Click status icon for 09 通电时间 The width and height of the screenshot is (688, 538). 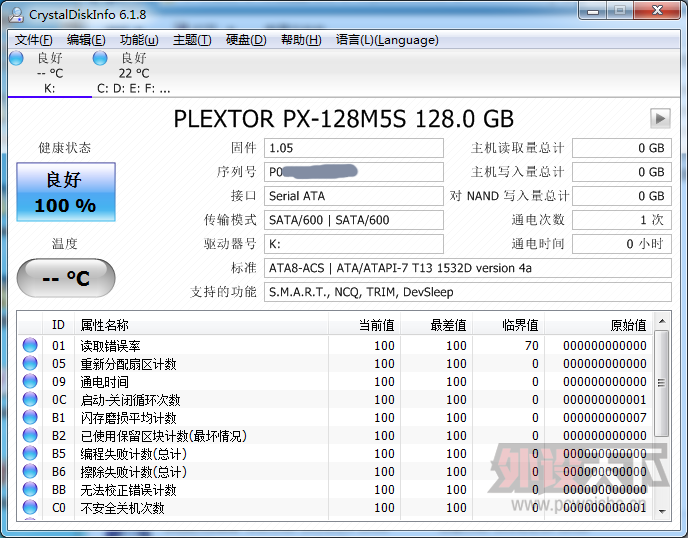30,381
